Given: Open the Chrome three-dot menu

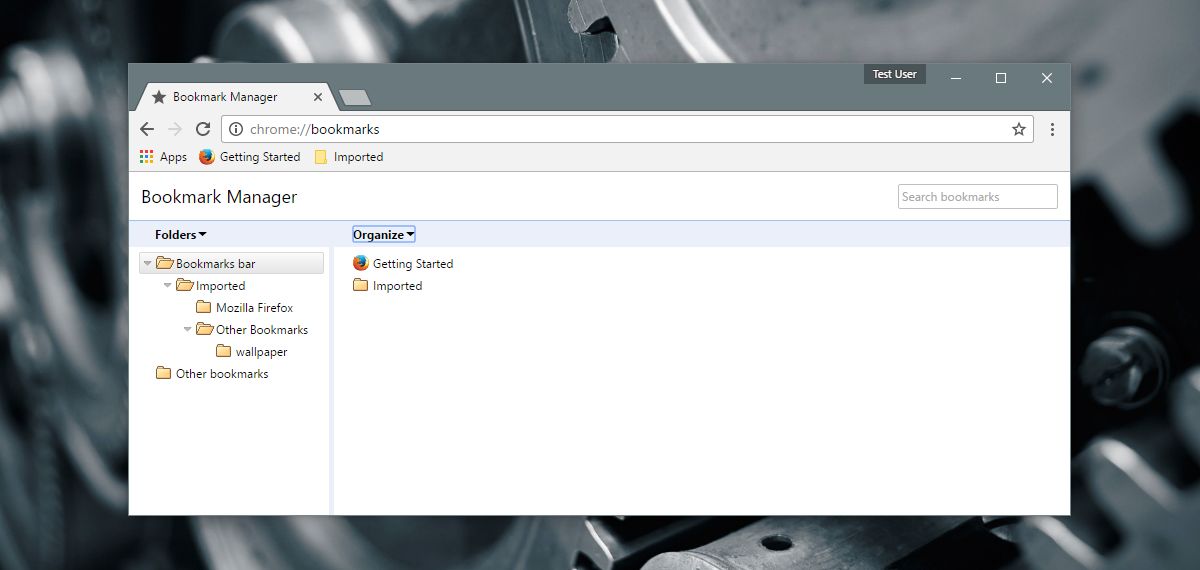Looking at the screenshot, I should click(x=1052, y=129).
